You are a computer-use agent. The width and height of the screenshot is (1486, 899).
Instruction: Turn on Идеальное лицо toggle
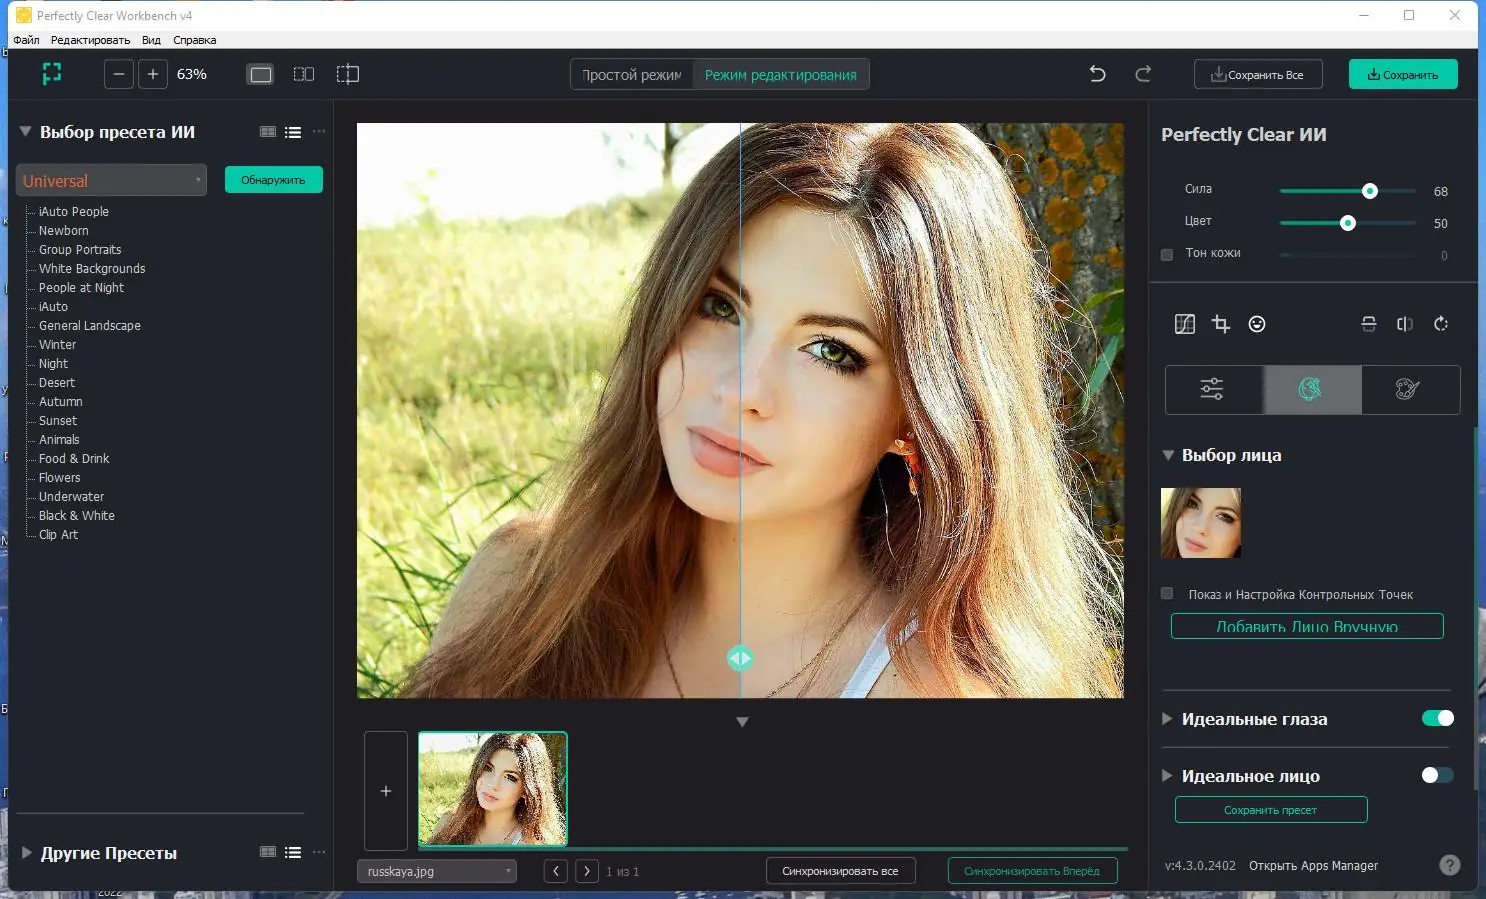tap(1438, 775)
